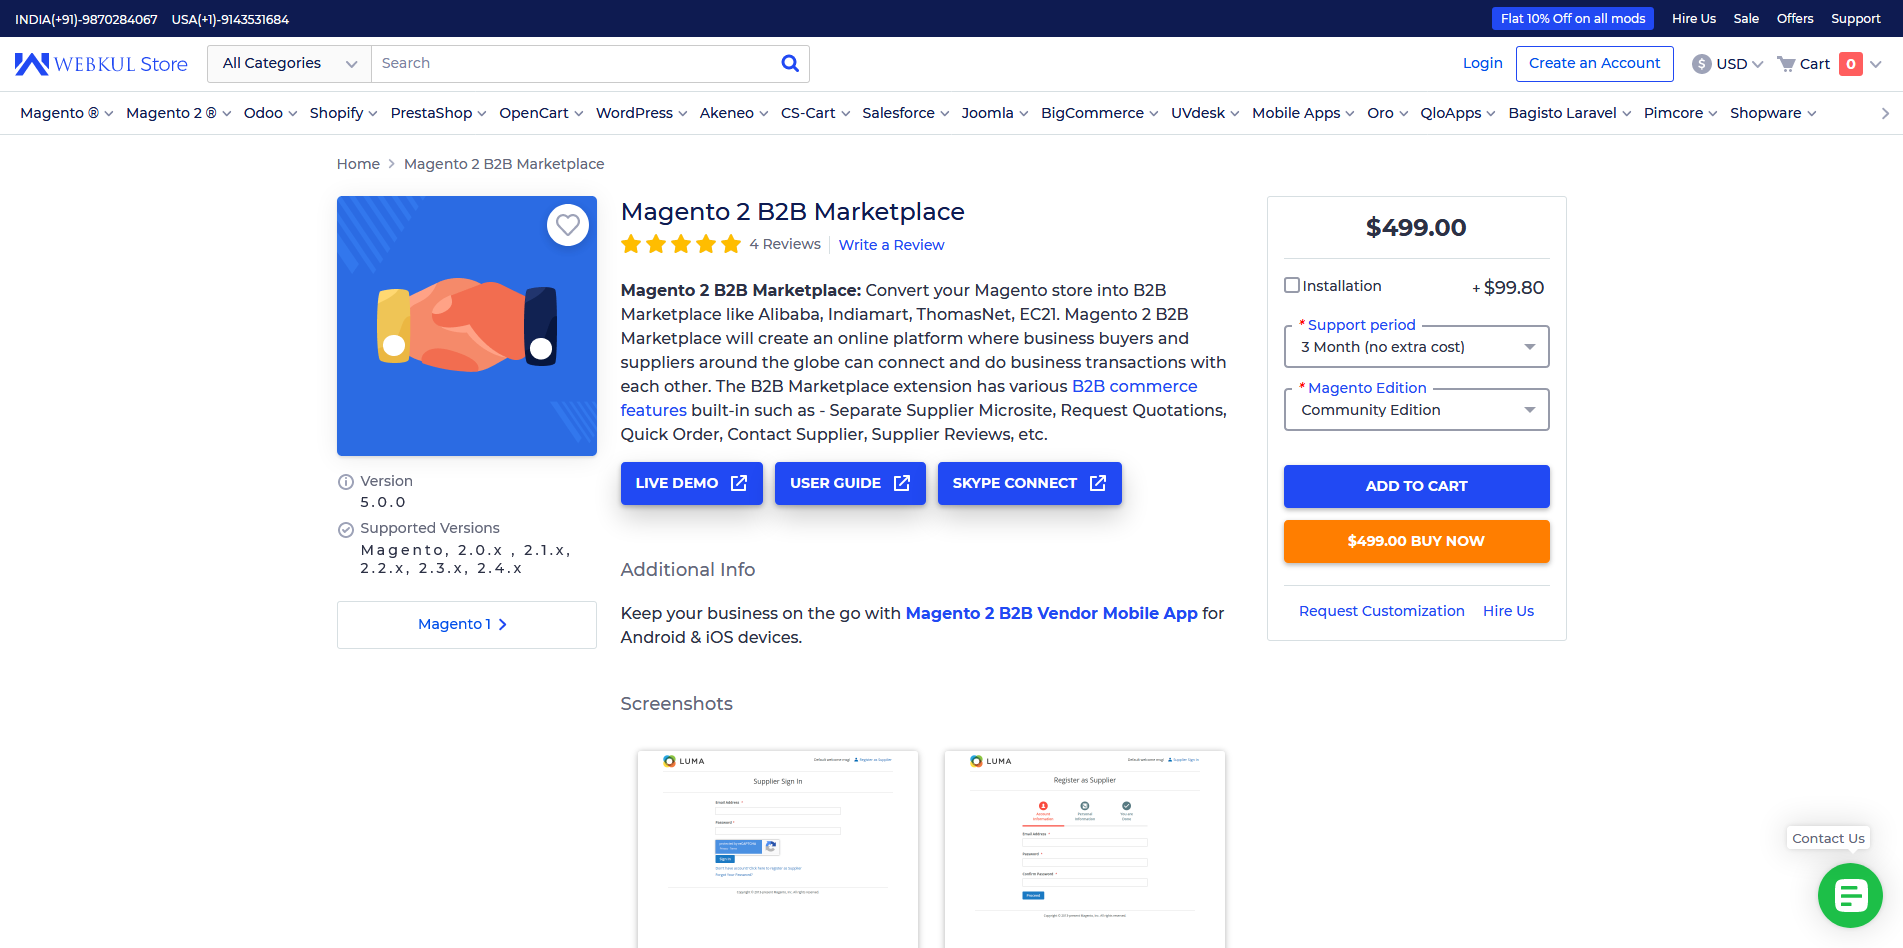Click the Add to Cart button
This screenshot has height=948, width=1903.
(1416, 486)
